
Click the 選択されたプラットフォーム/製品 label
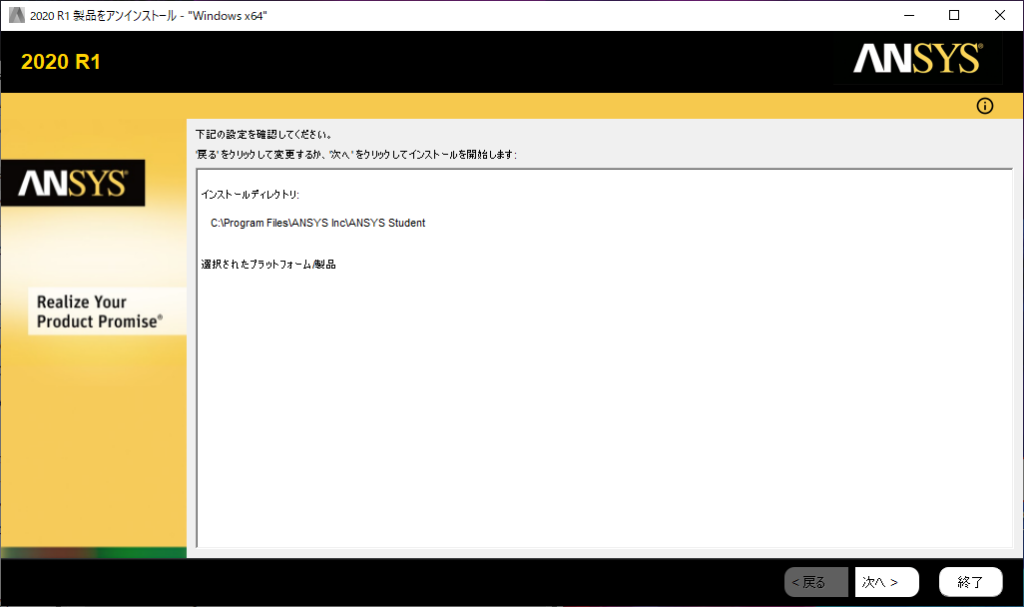pyautogui.click(x=268, y=265)
